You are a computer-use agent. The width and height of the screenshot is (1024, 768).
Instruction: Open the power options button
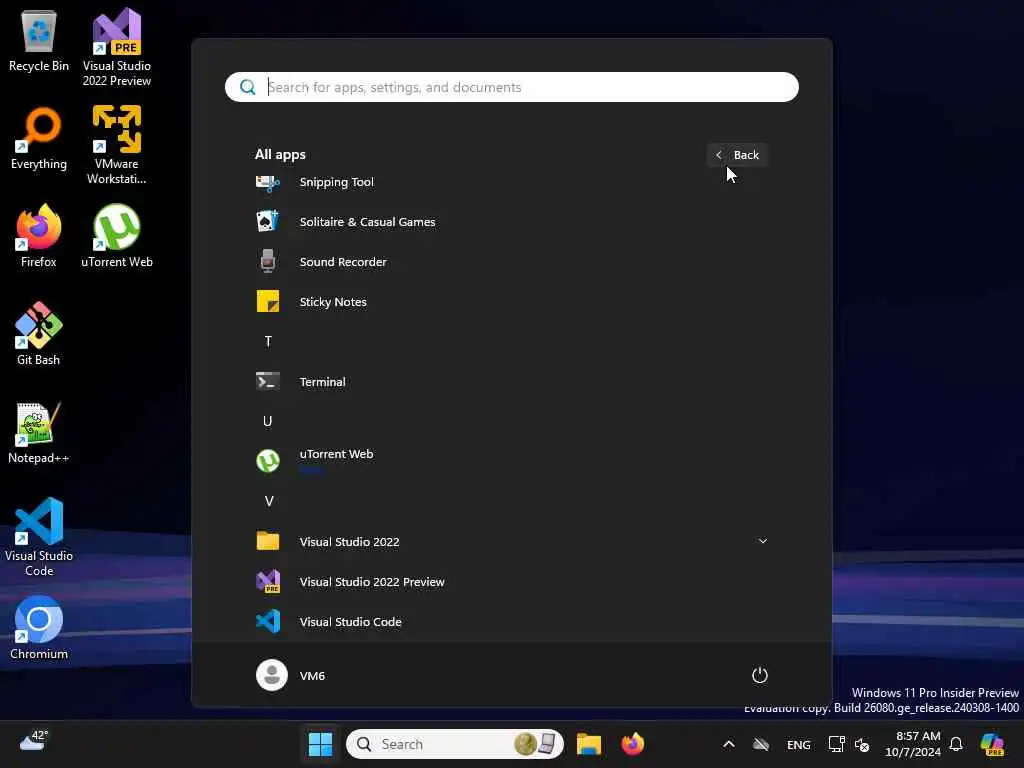[x=760, y=675]
